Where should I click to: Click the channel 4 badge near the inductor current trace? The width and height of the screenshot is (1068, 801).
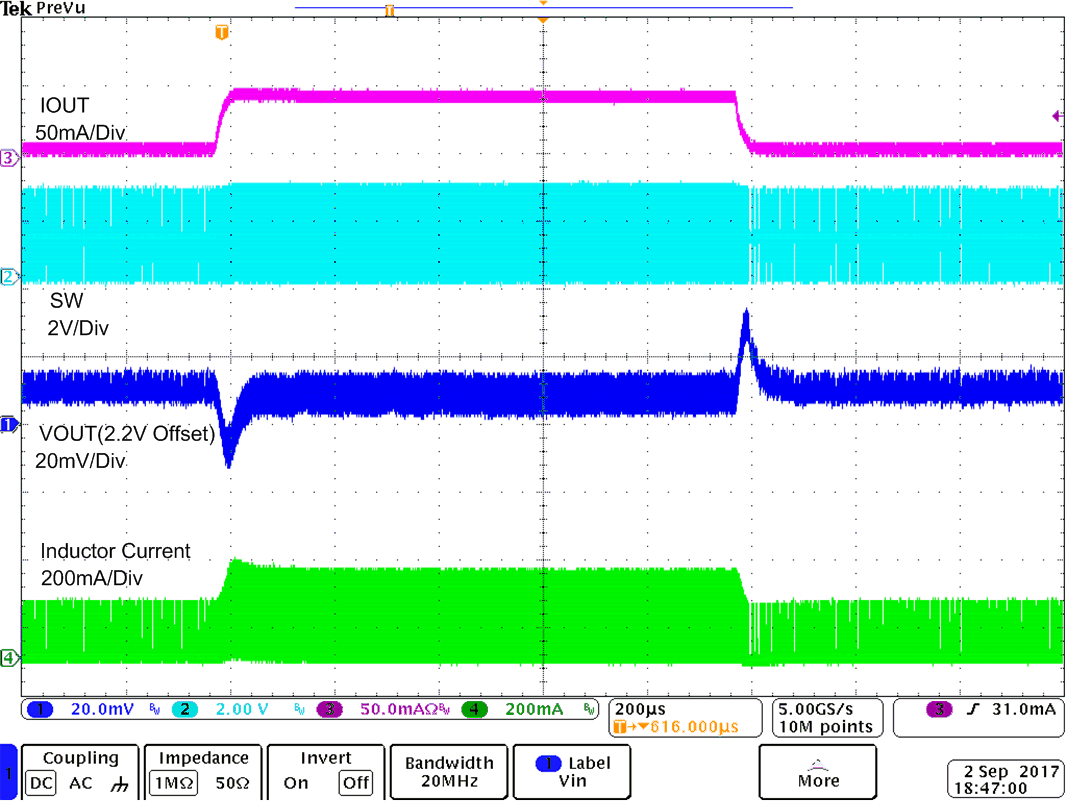click(x=9, y=659)
